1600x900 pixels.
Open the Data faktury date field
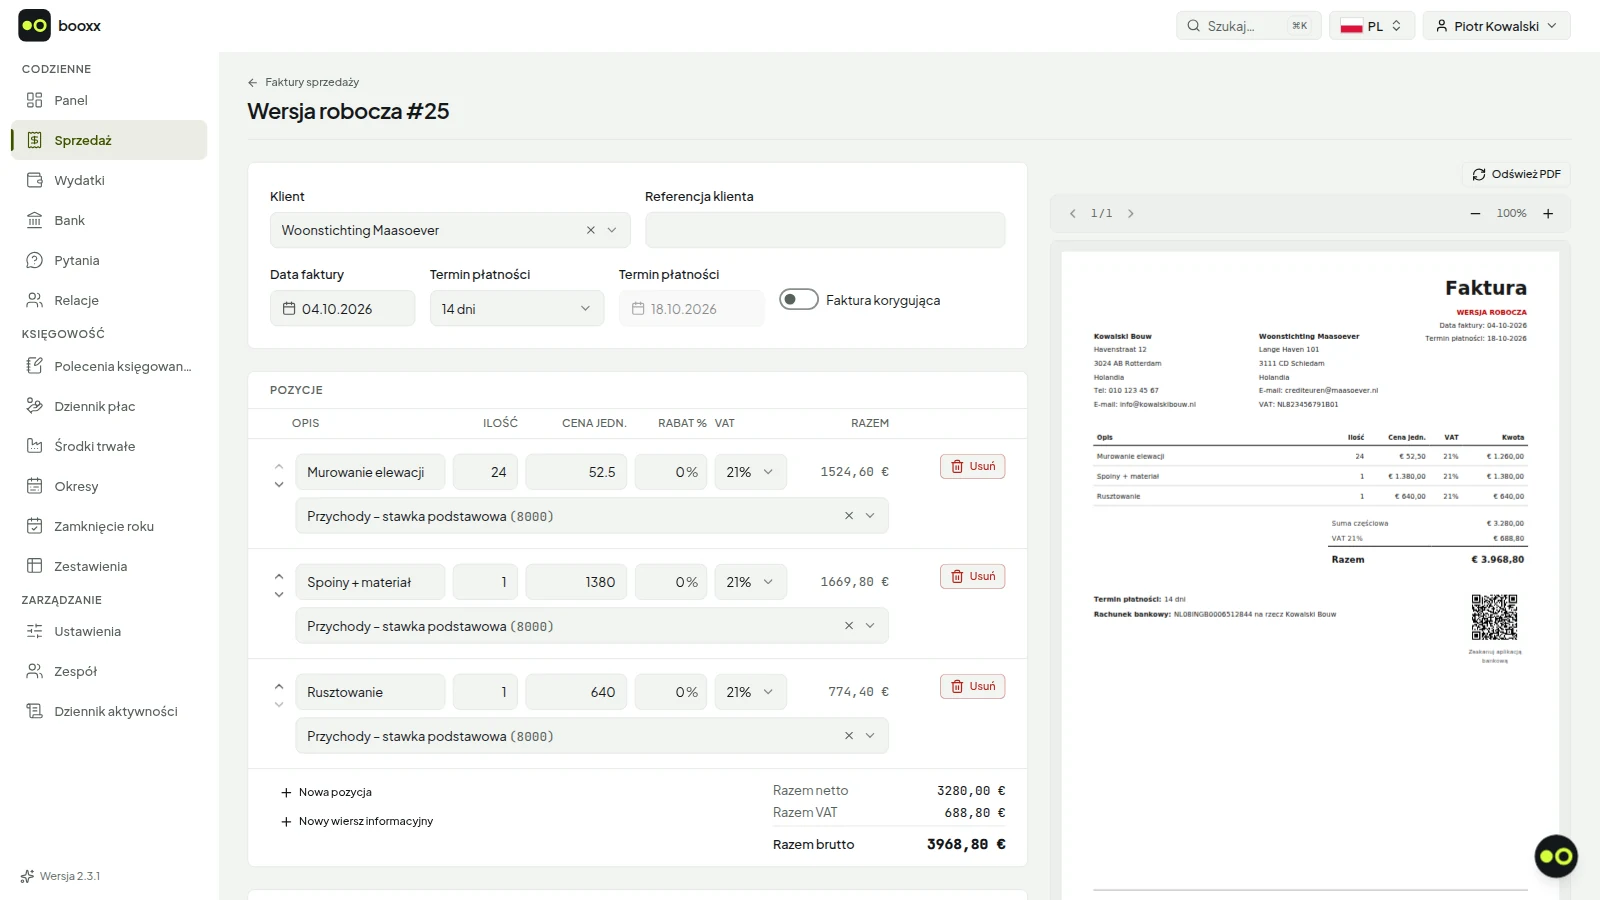pyautogui.click(x=342, y=308)
